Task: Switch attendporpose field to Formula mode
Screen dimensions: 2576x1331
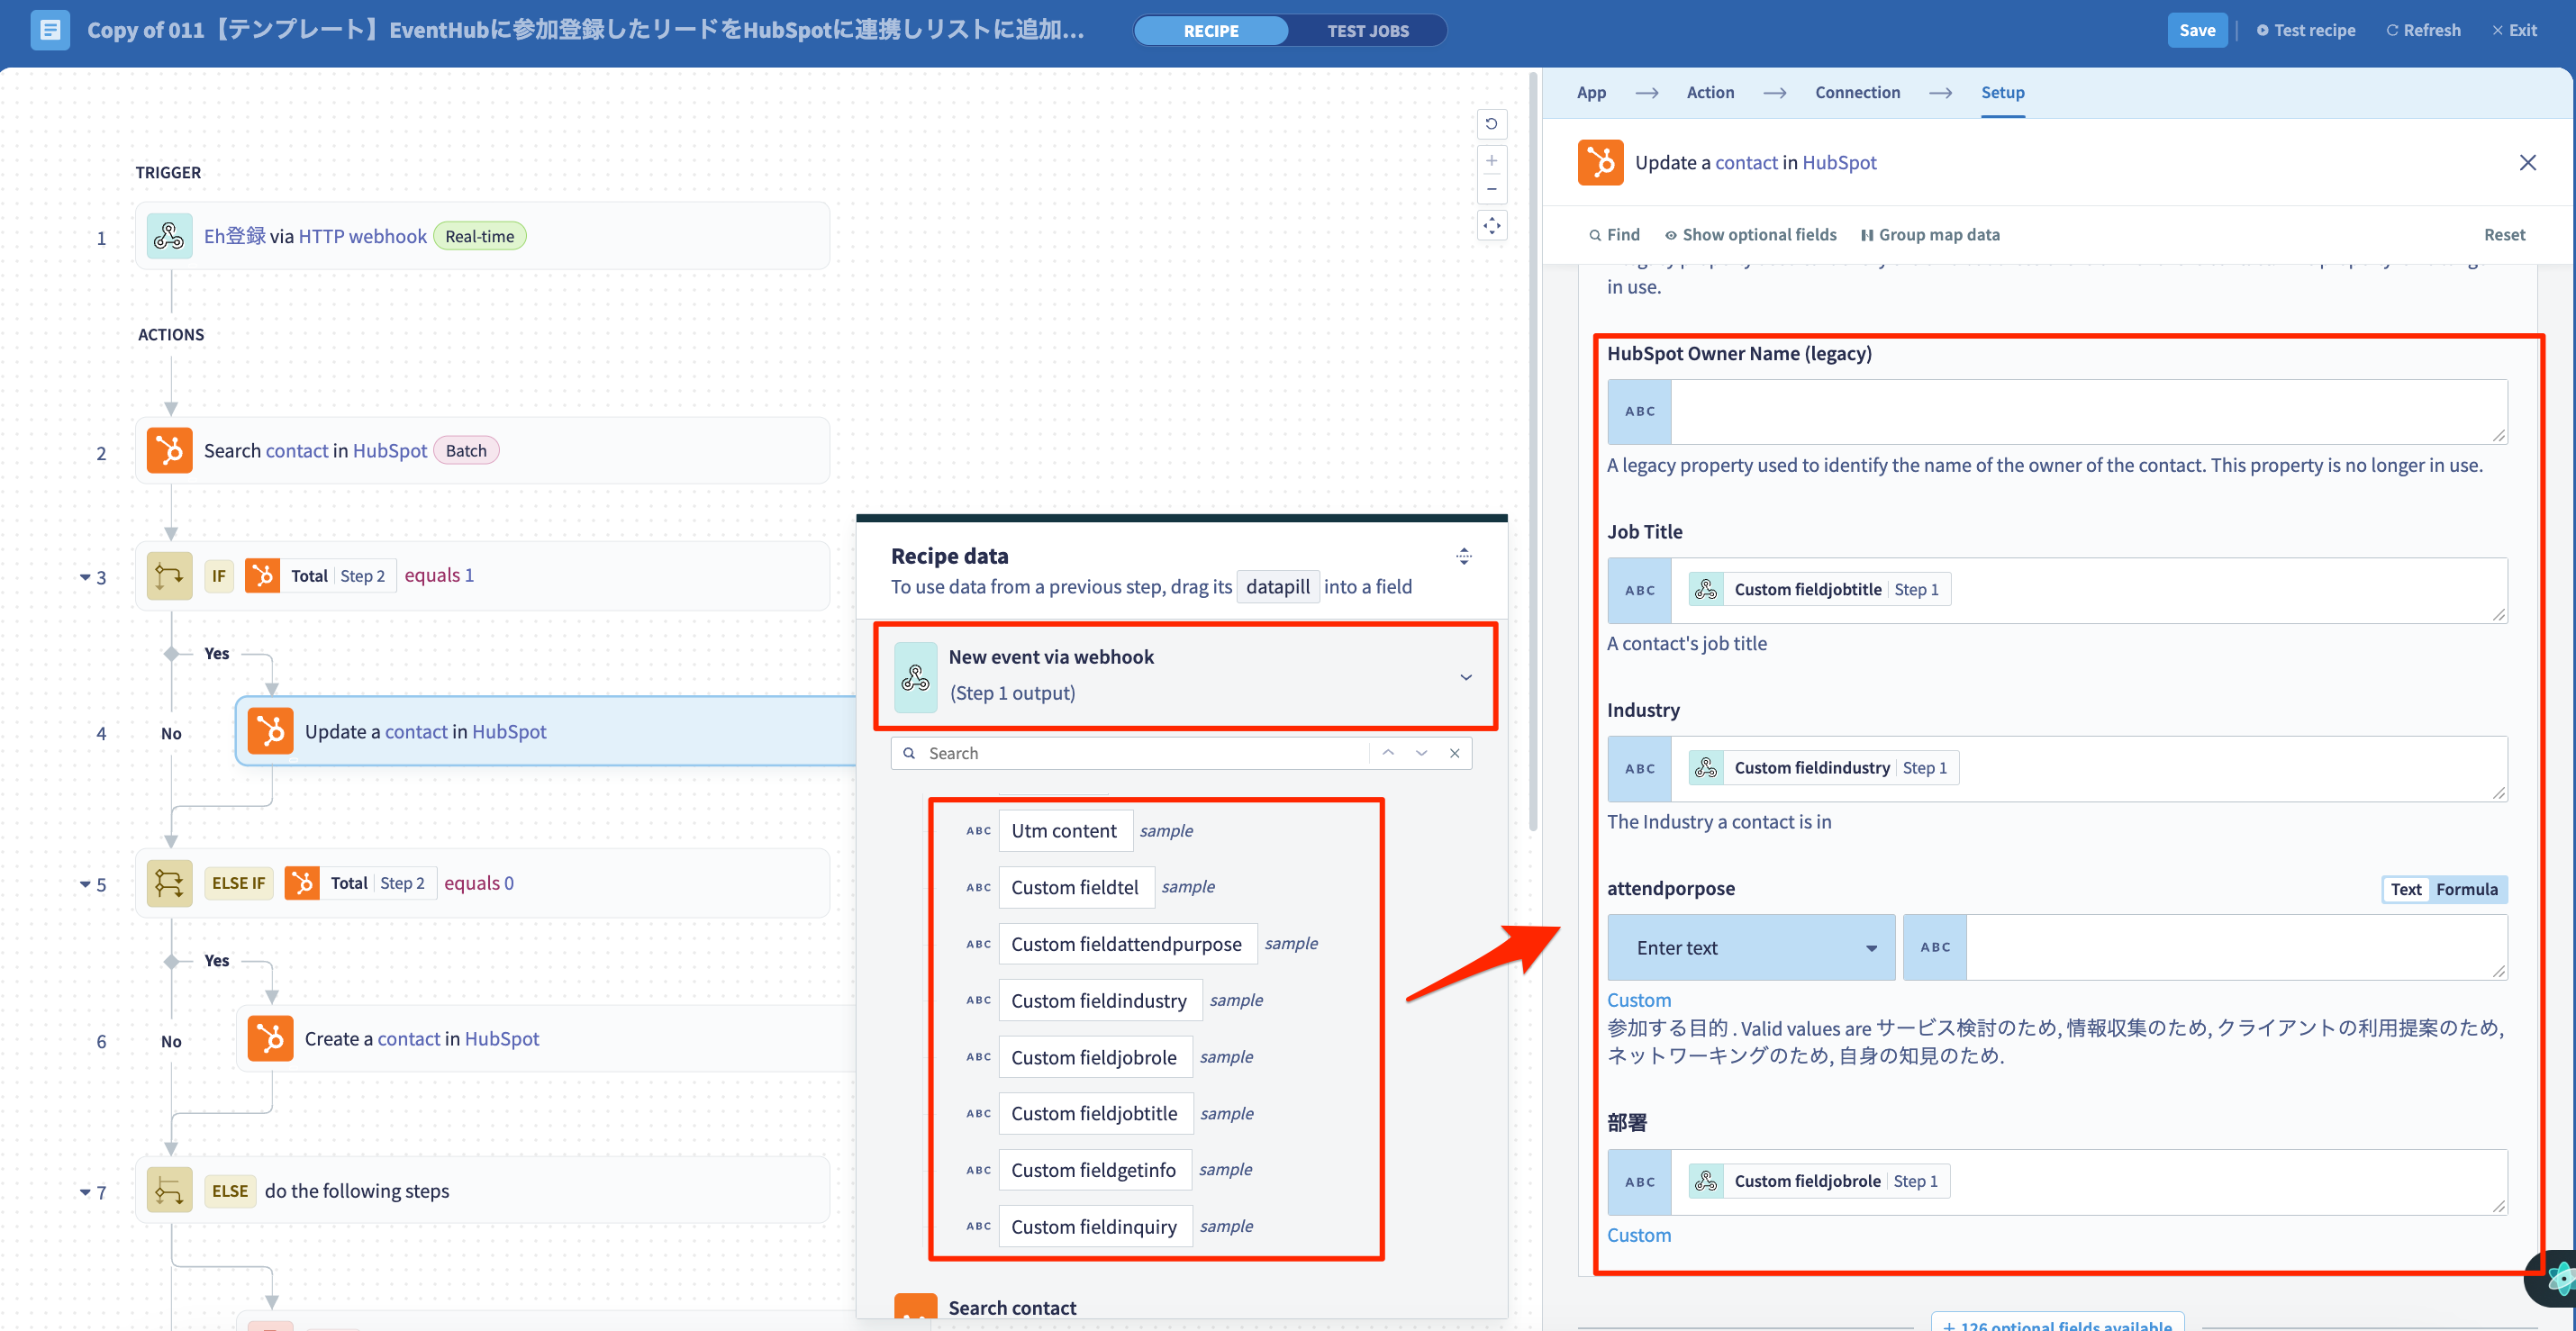Action: coord(2466,889)
